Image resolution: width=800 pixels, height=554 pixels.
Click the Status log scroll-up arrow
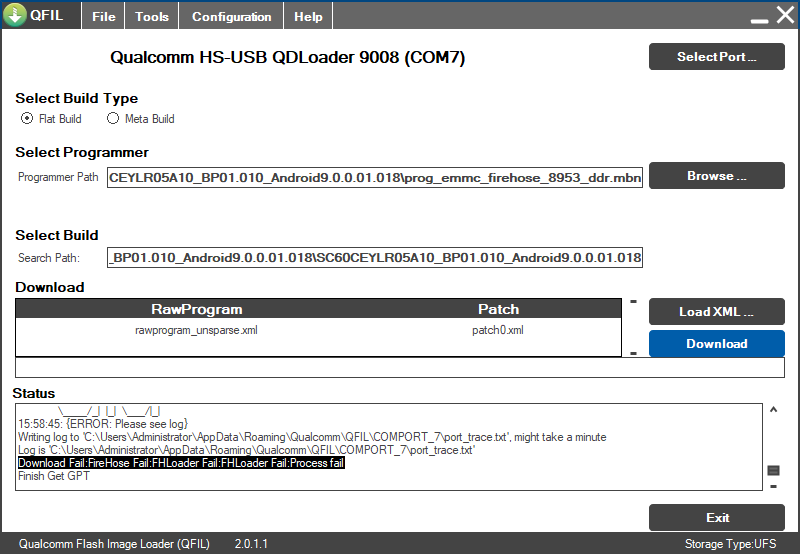tap(773, 410)
